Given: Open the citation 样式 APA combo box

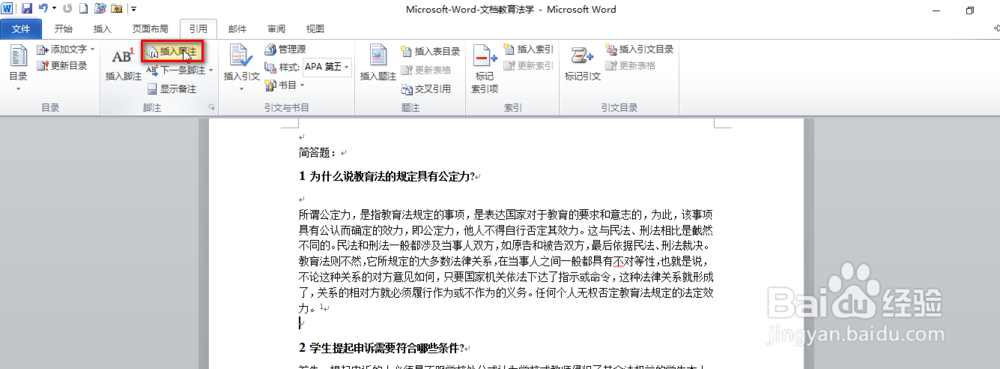Looking at the screenshot, I should [x=327, y=67].
